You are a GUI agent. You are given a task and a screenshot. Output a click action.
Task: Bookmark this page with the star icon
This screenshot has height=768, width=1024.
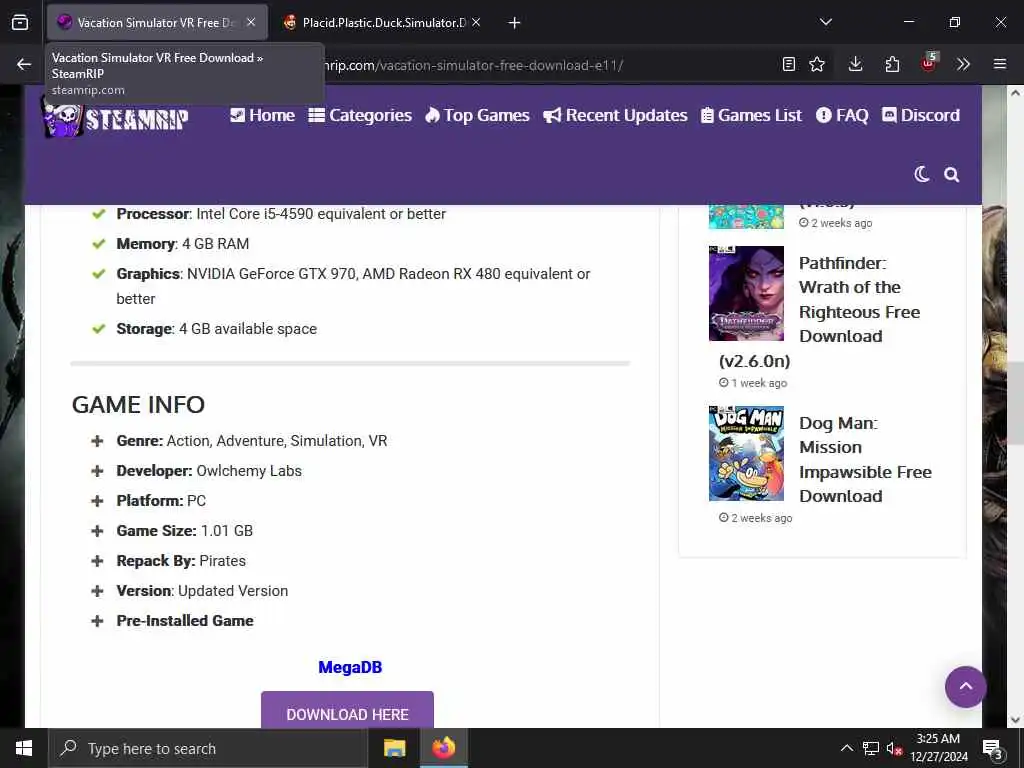(x=817, y=64)
